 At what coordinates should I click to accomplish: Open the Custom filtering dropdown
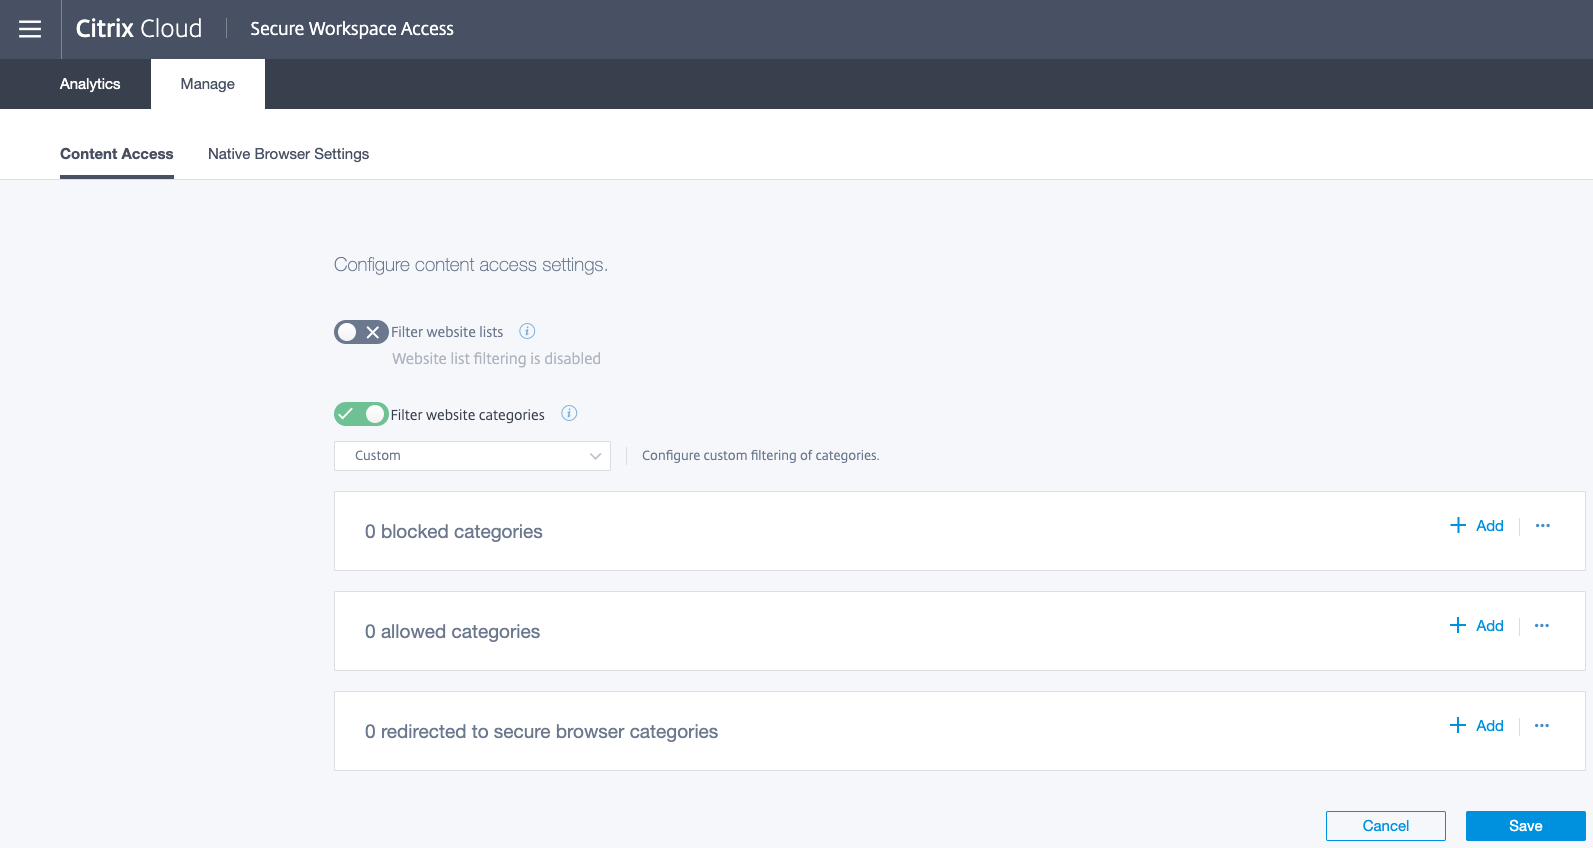click(472, 456)
